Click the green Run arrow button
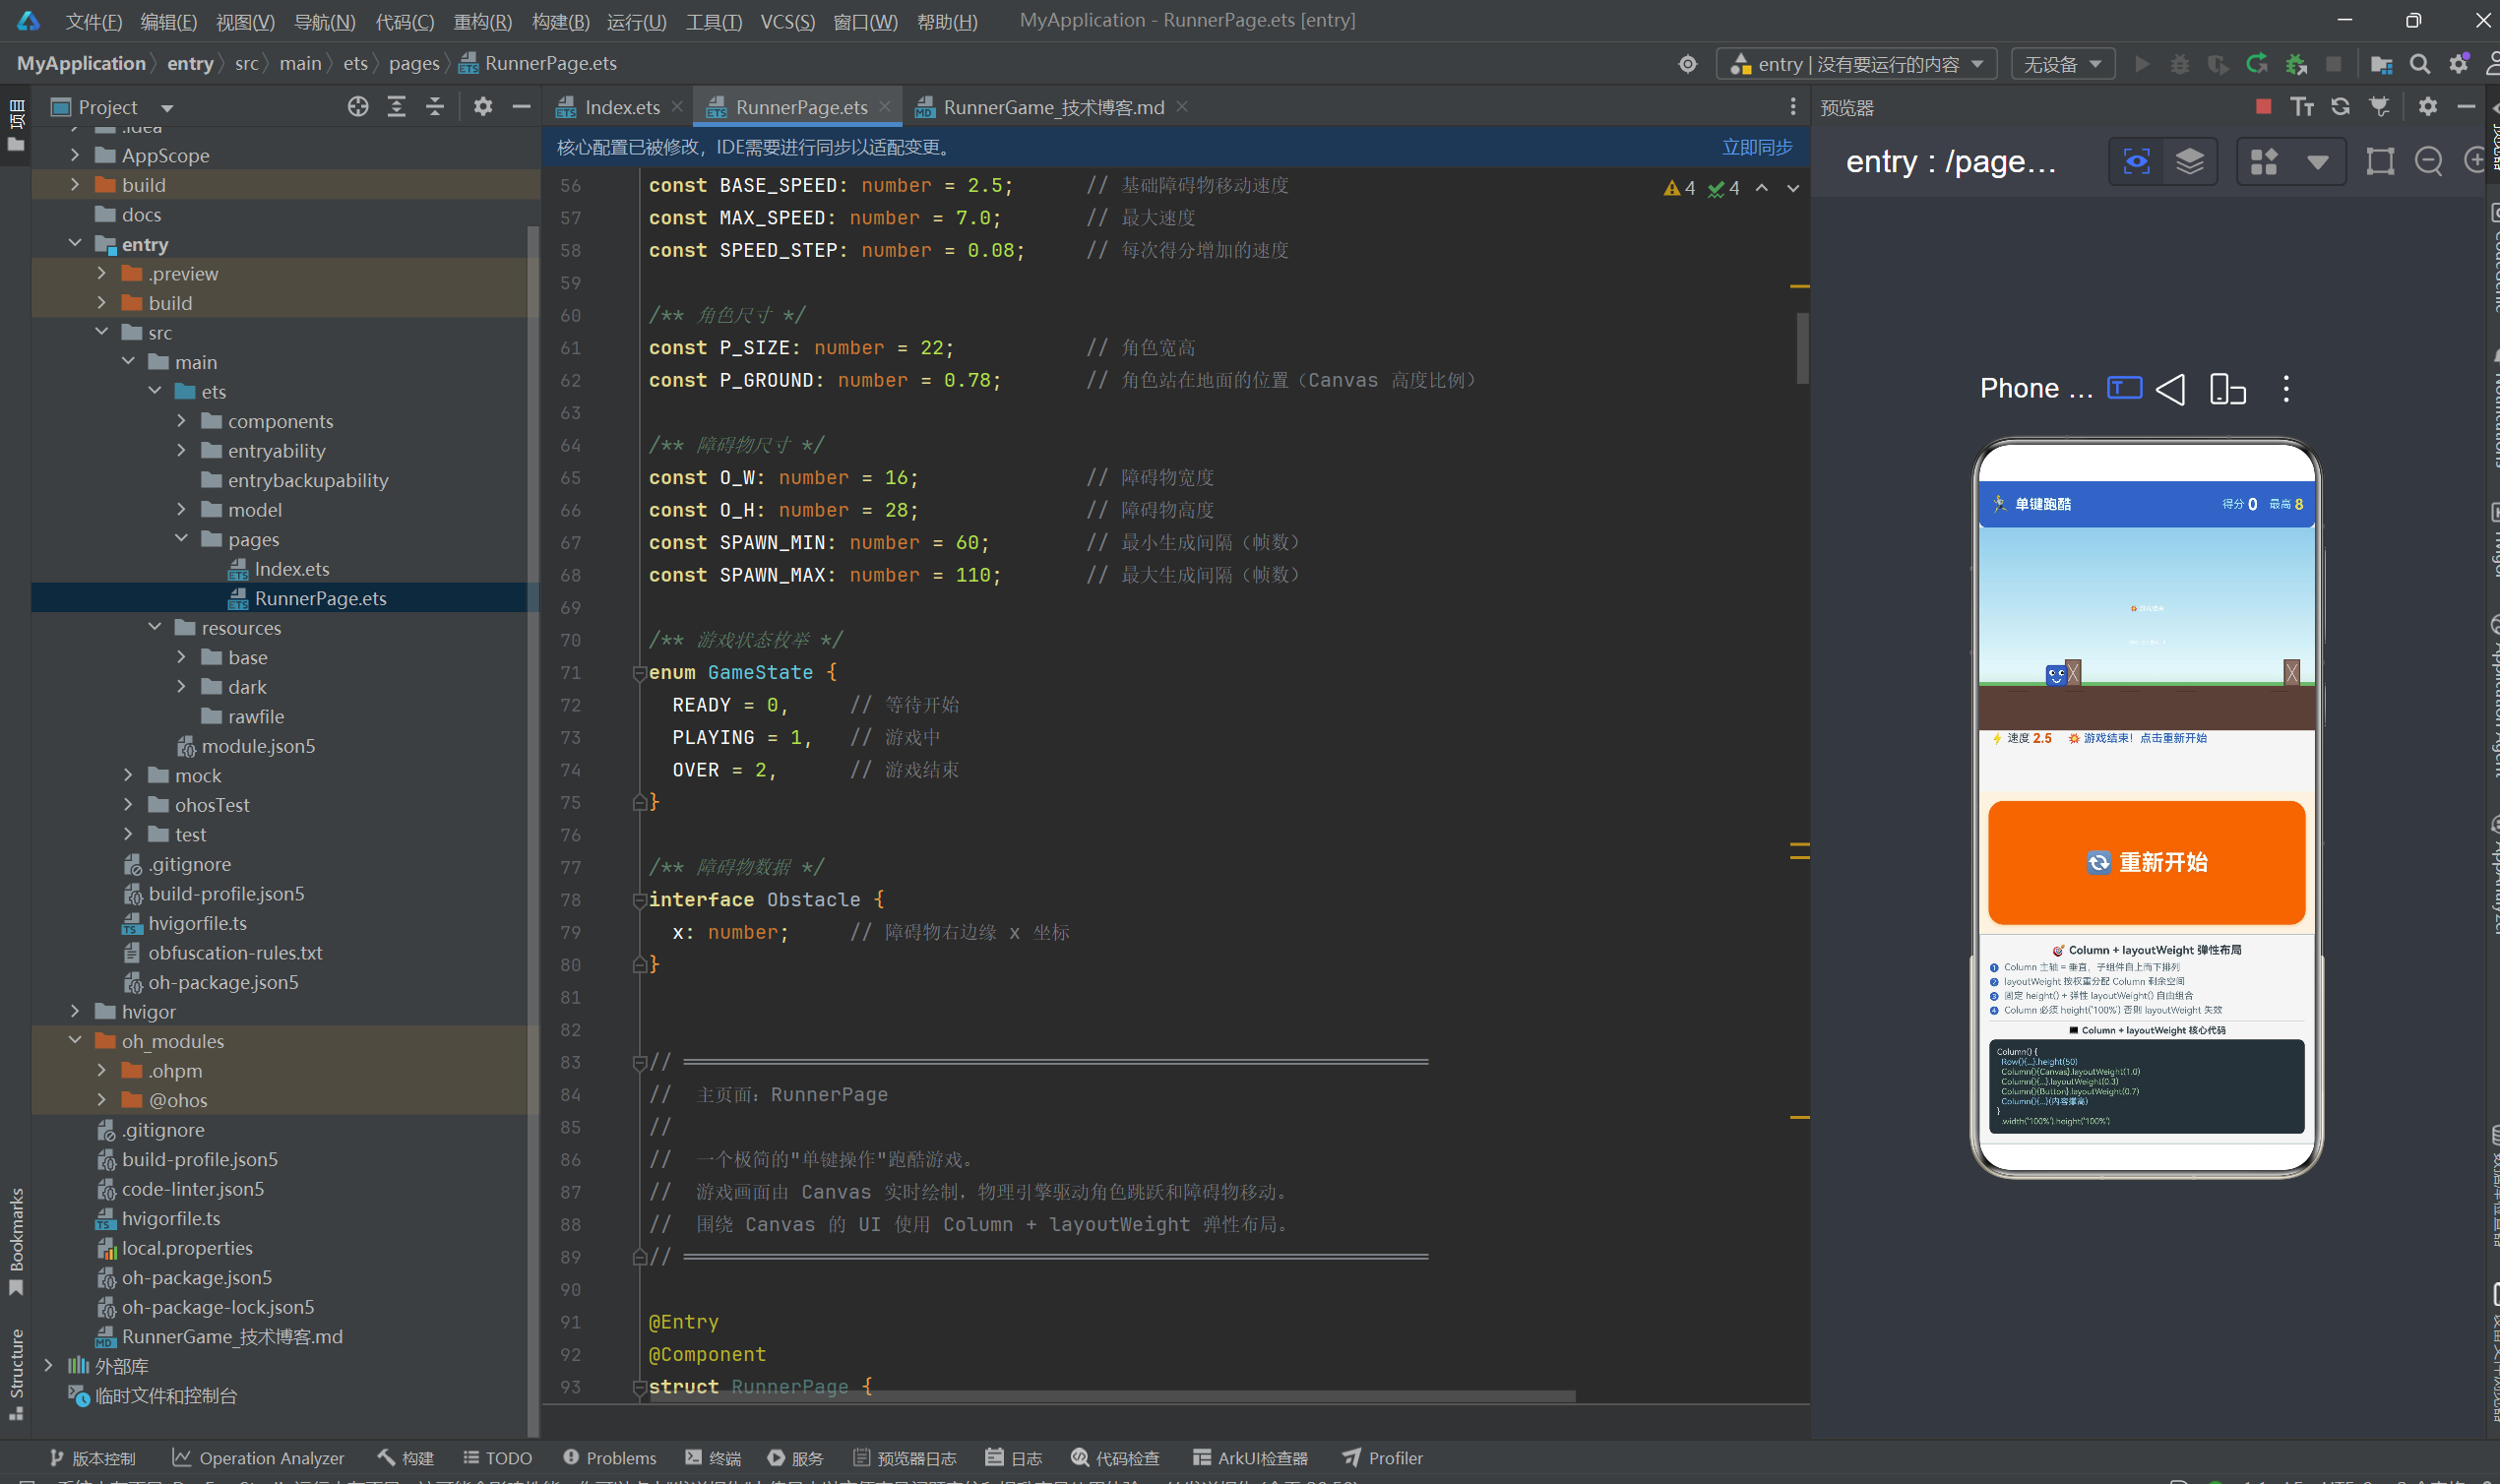Image resolution: width=2500 pixels, height=1484 pixels. tap(2141, 64)
